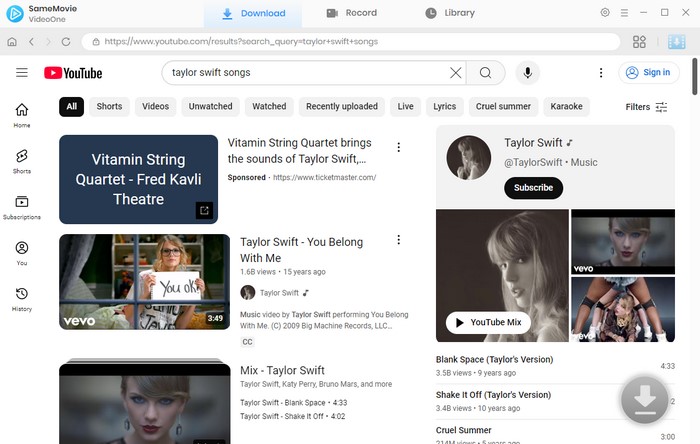Image resolution: width=700 pixels, height=444 pixels.
Task: Click the external link icon on ad
Action: pyautogui.click(x=204, y=211)
